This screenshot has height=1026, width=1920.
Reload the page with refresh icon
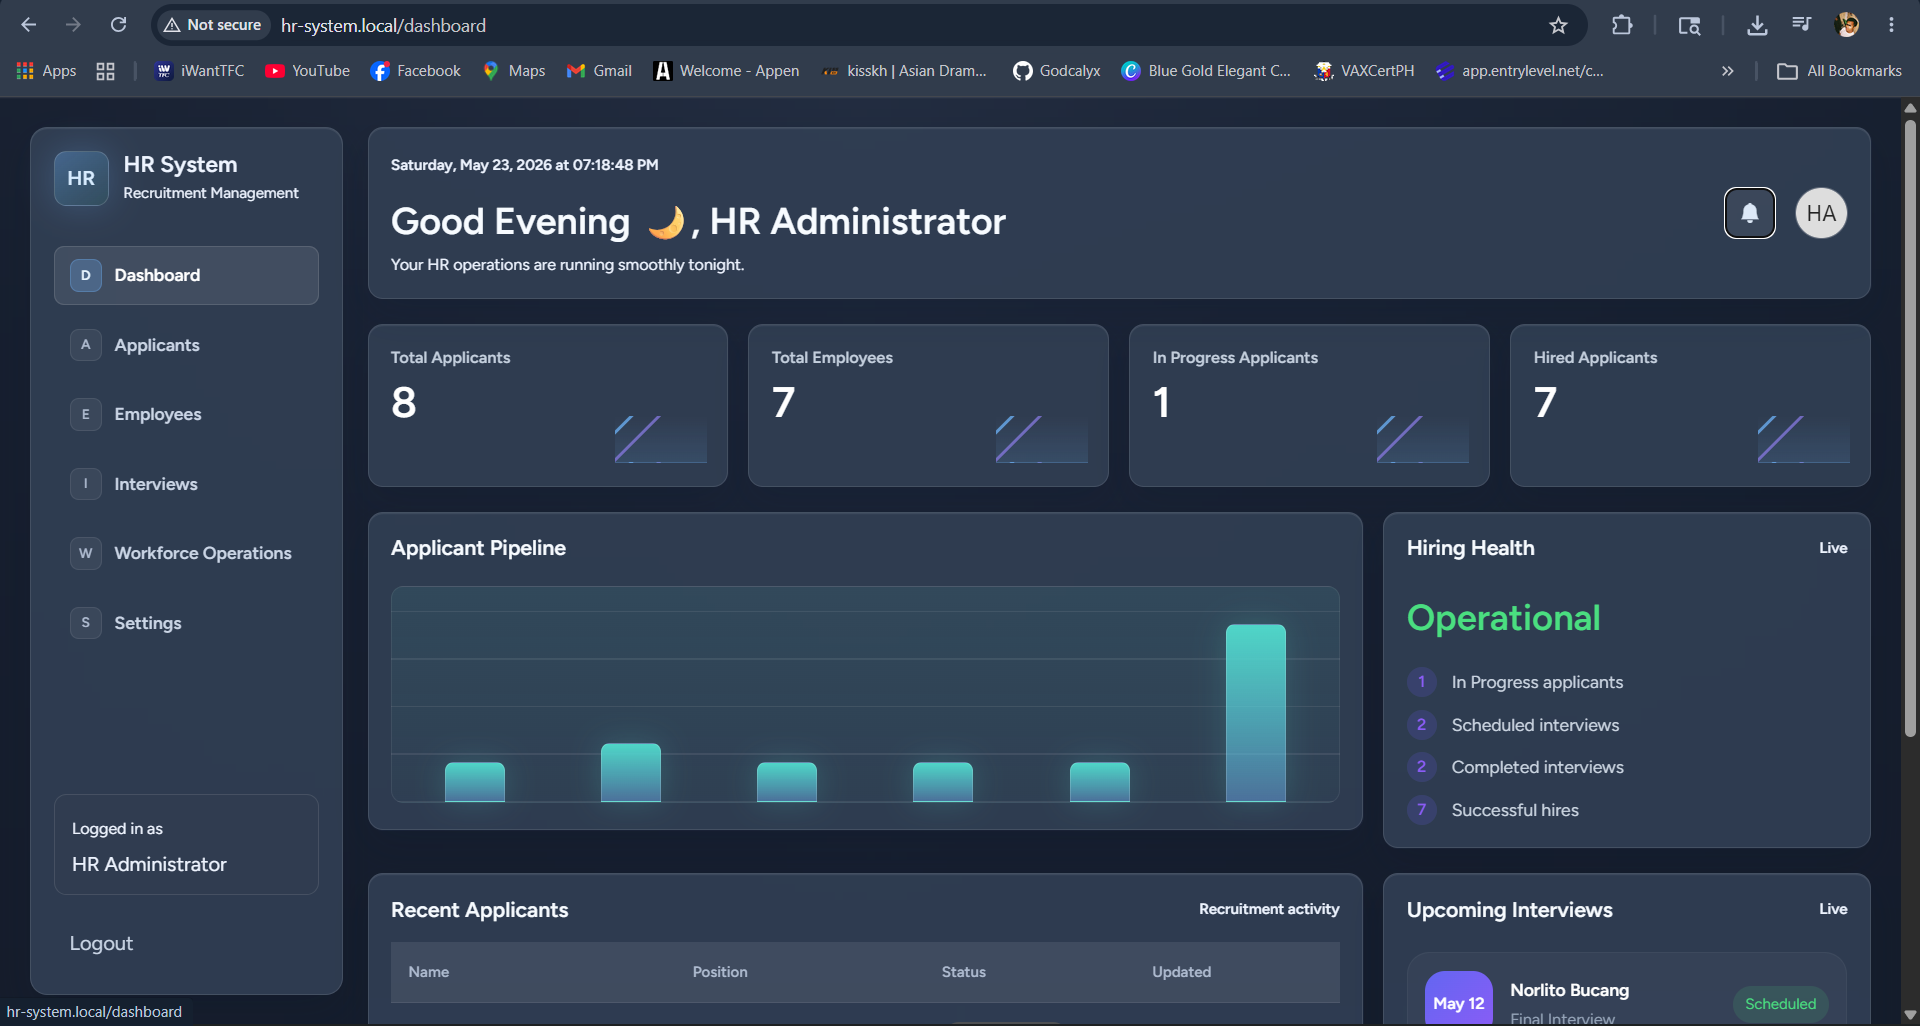[118, 25]
